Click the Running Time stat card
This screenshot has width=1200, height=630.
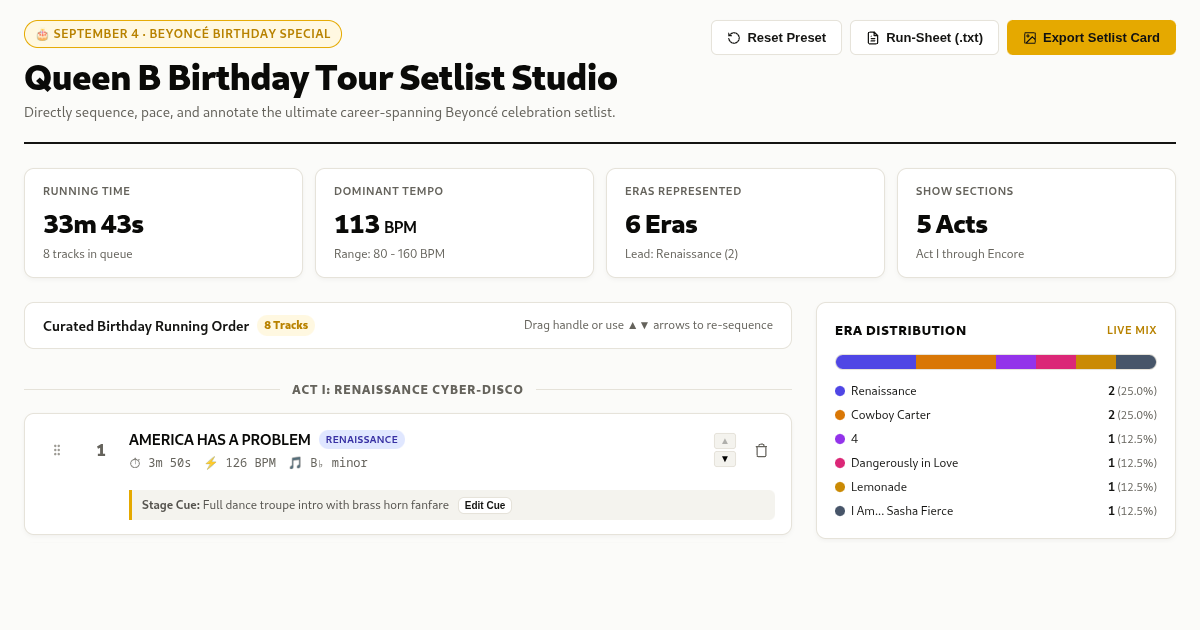click(163, 223)
